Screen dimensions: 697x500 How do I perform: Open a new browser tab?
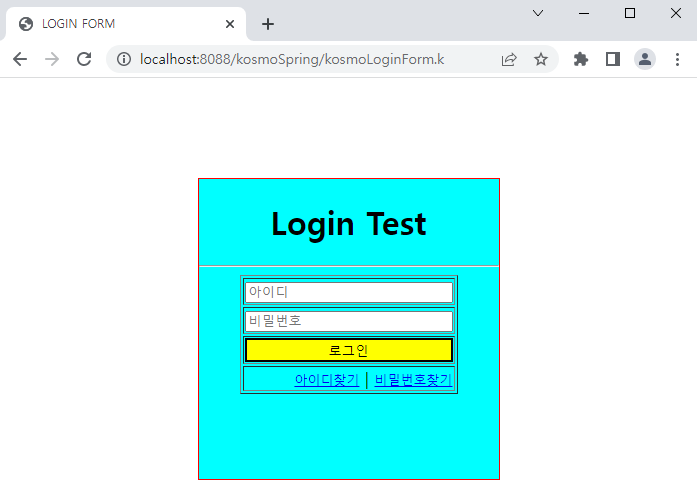[268, 24]
